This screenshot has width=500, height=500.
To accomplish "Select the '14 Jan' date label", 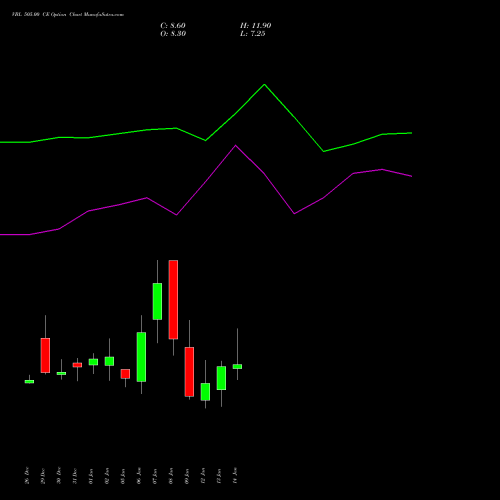I will click(235, 476).
